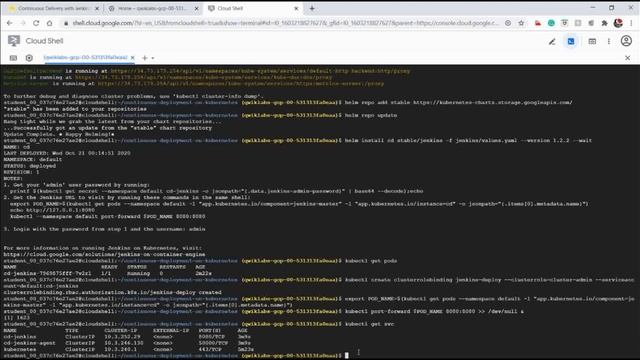Open the Chrome three-dot menu
Screen dimensions: 640x360
(x=631, y=23)
